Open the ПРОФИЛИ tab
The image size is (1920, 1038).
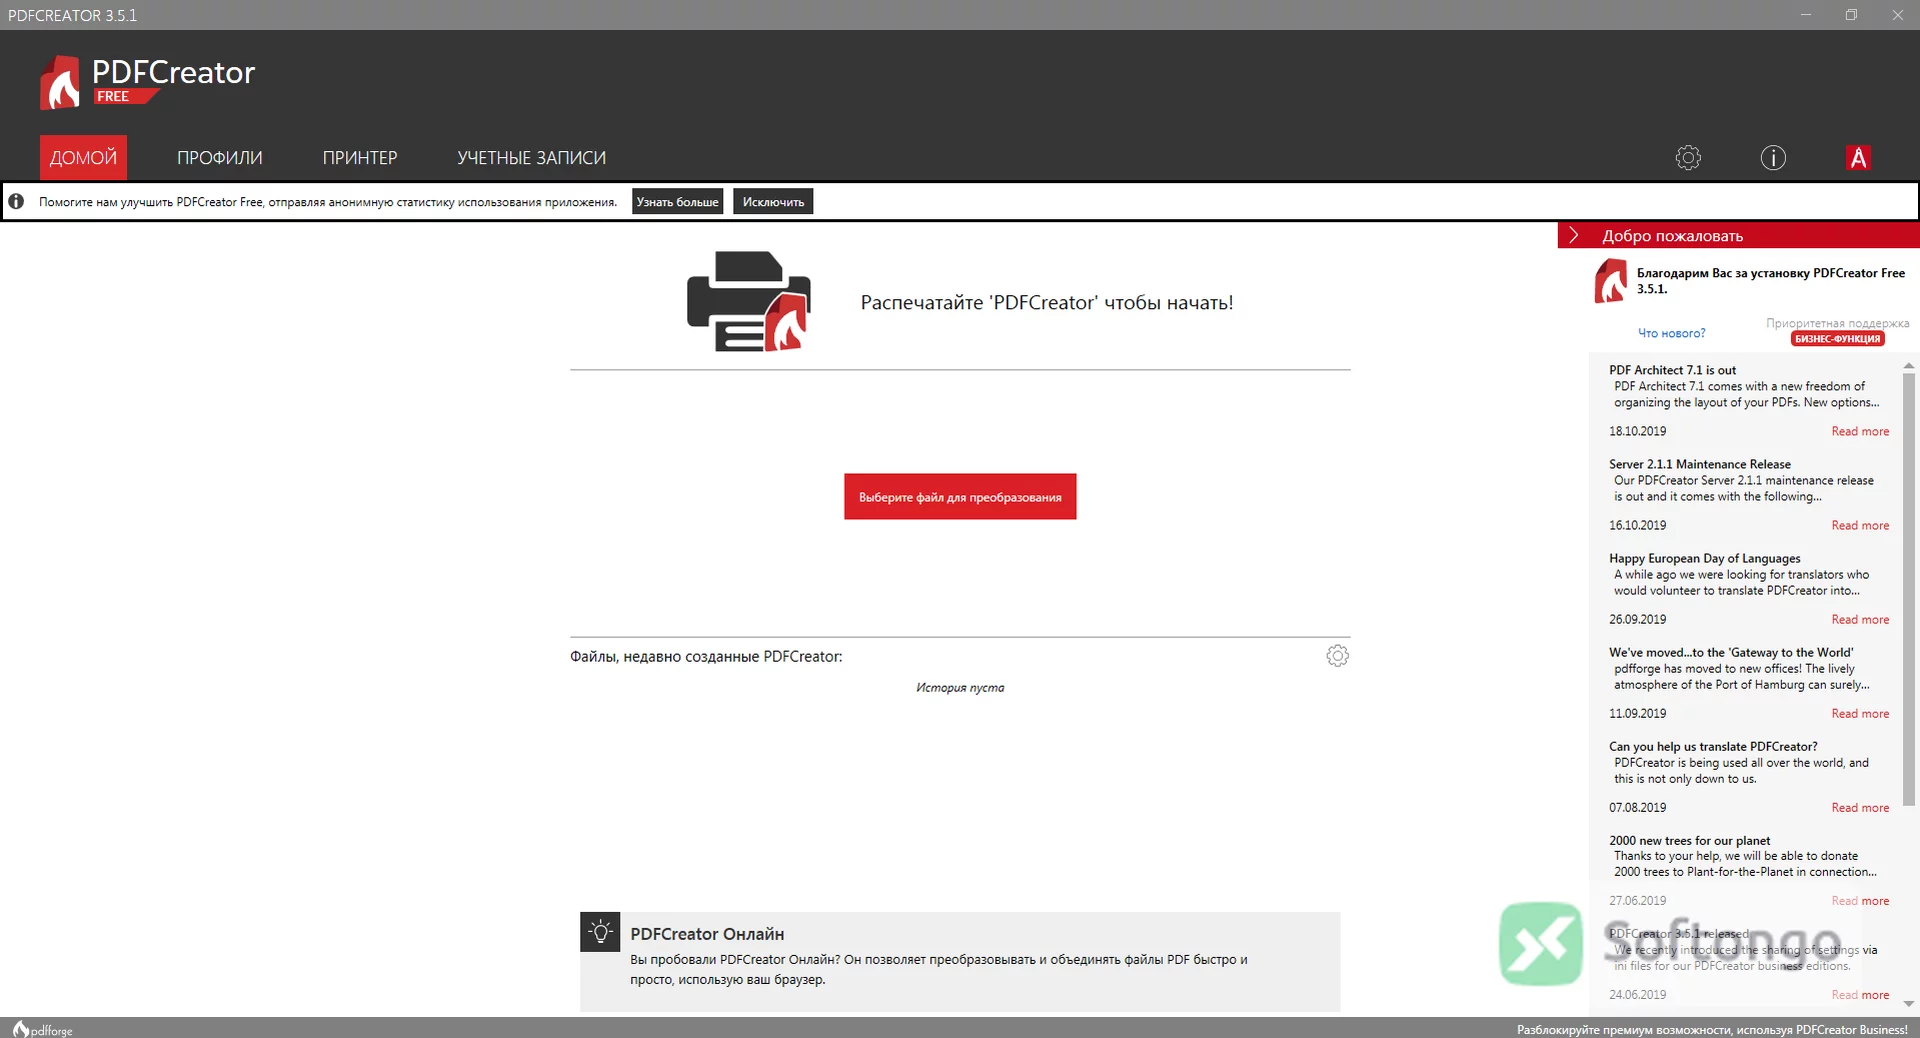220,158
